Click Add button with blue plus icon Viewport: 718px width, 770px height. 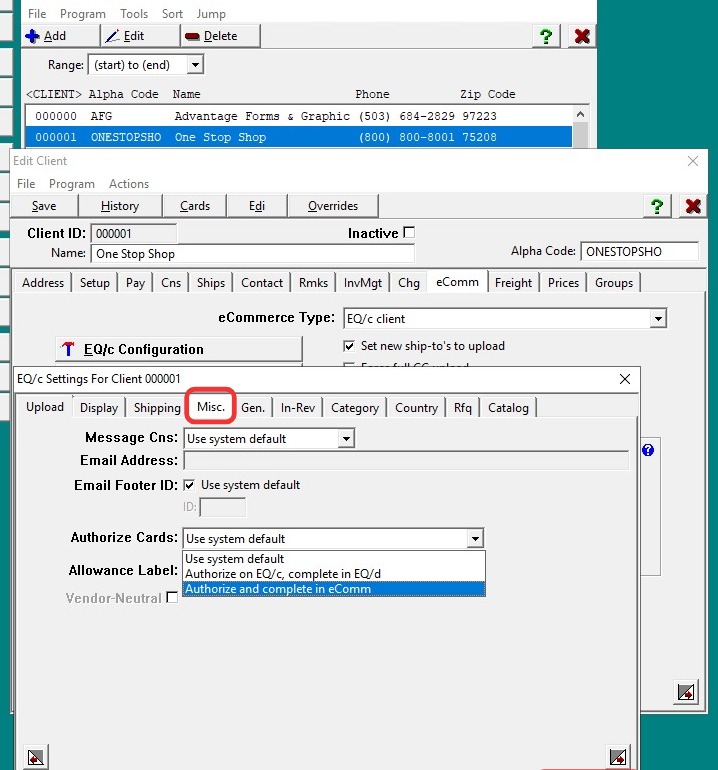click(60, 36)
